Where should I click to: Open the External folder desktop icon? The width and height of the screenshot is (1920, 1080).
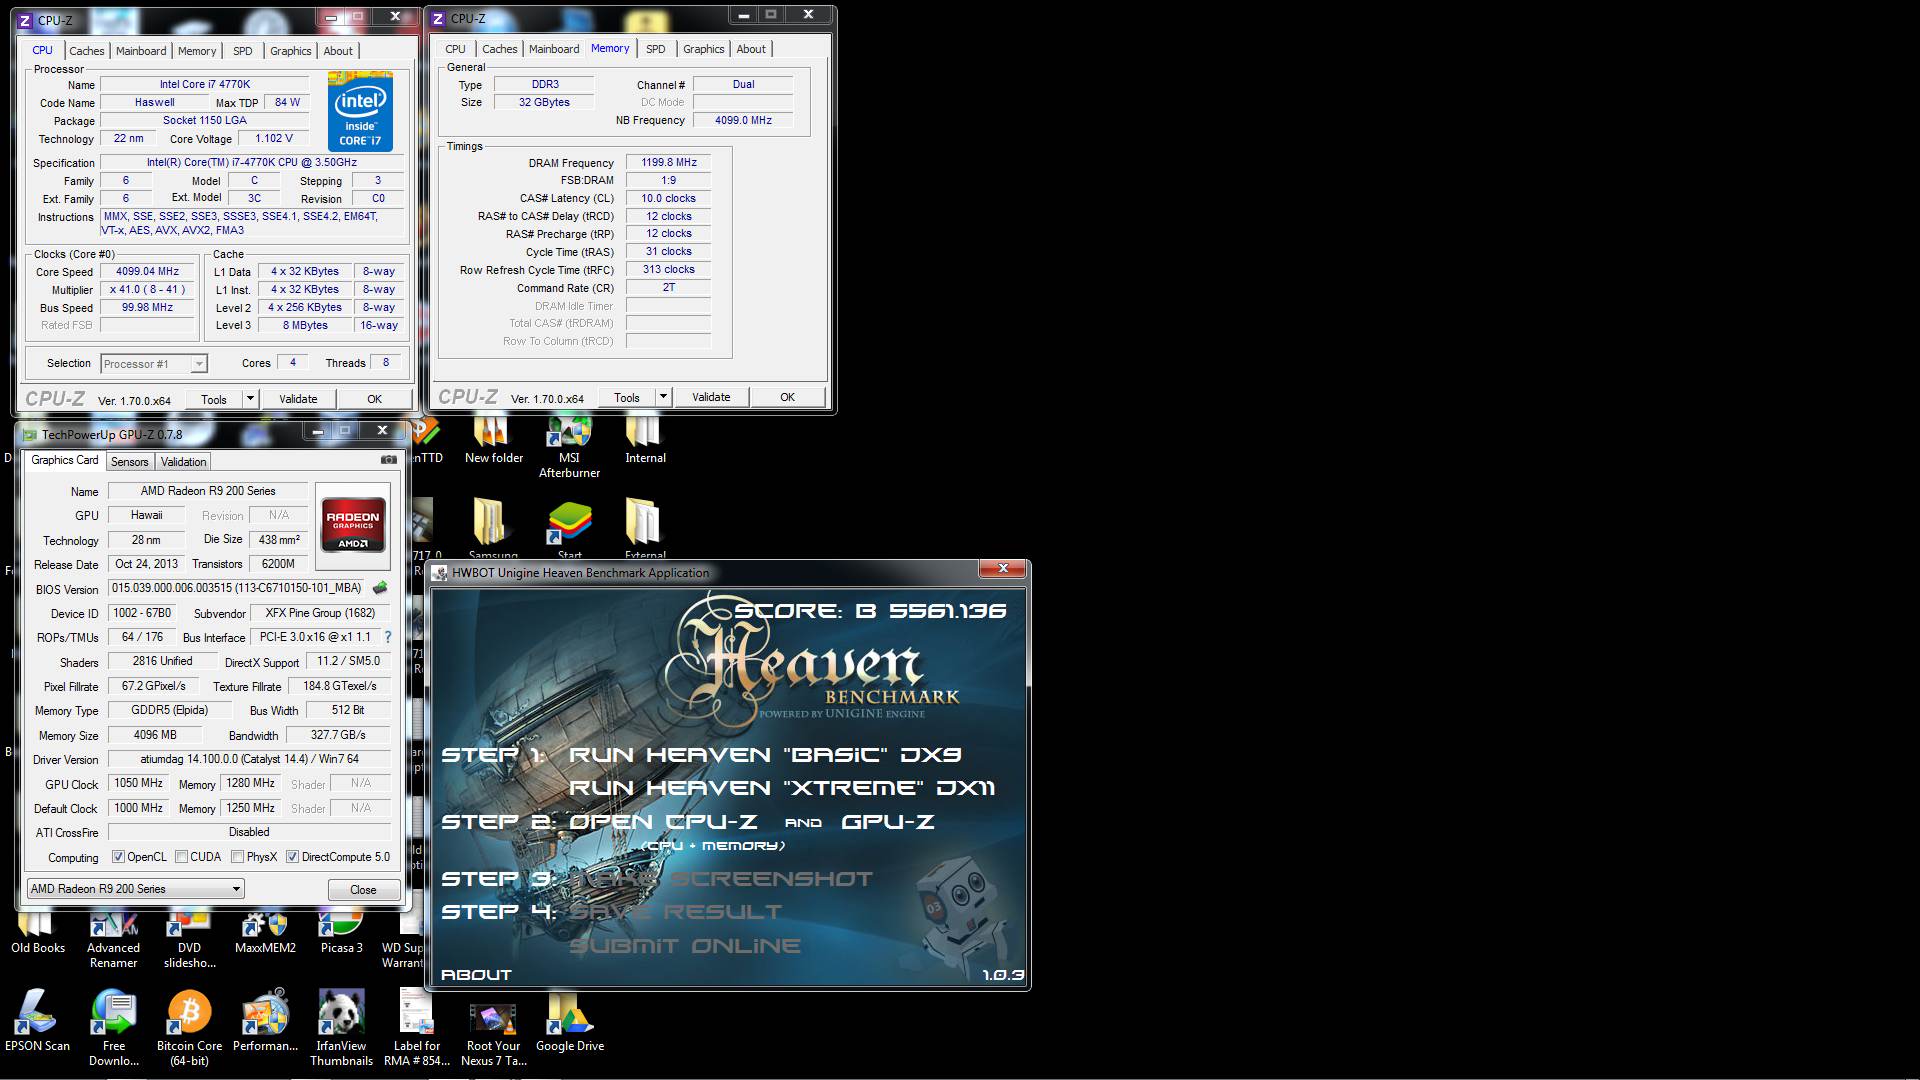645,529
